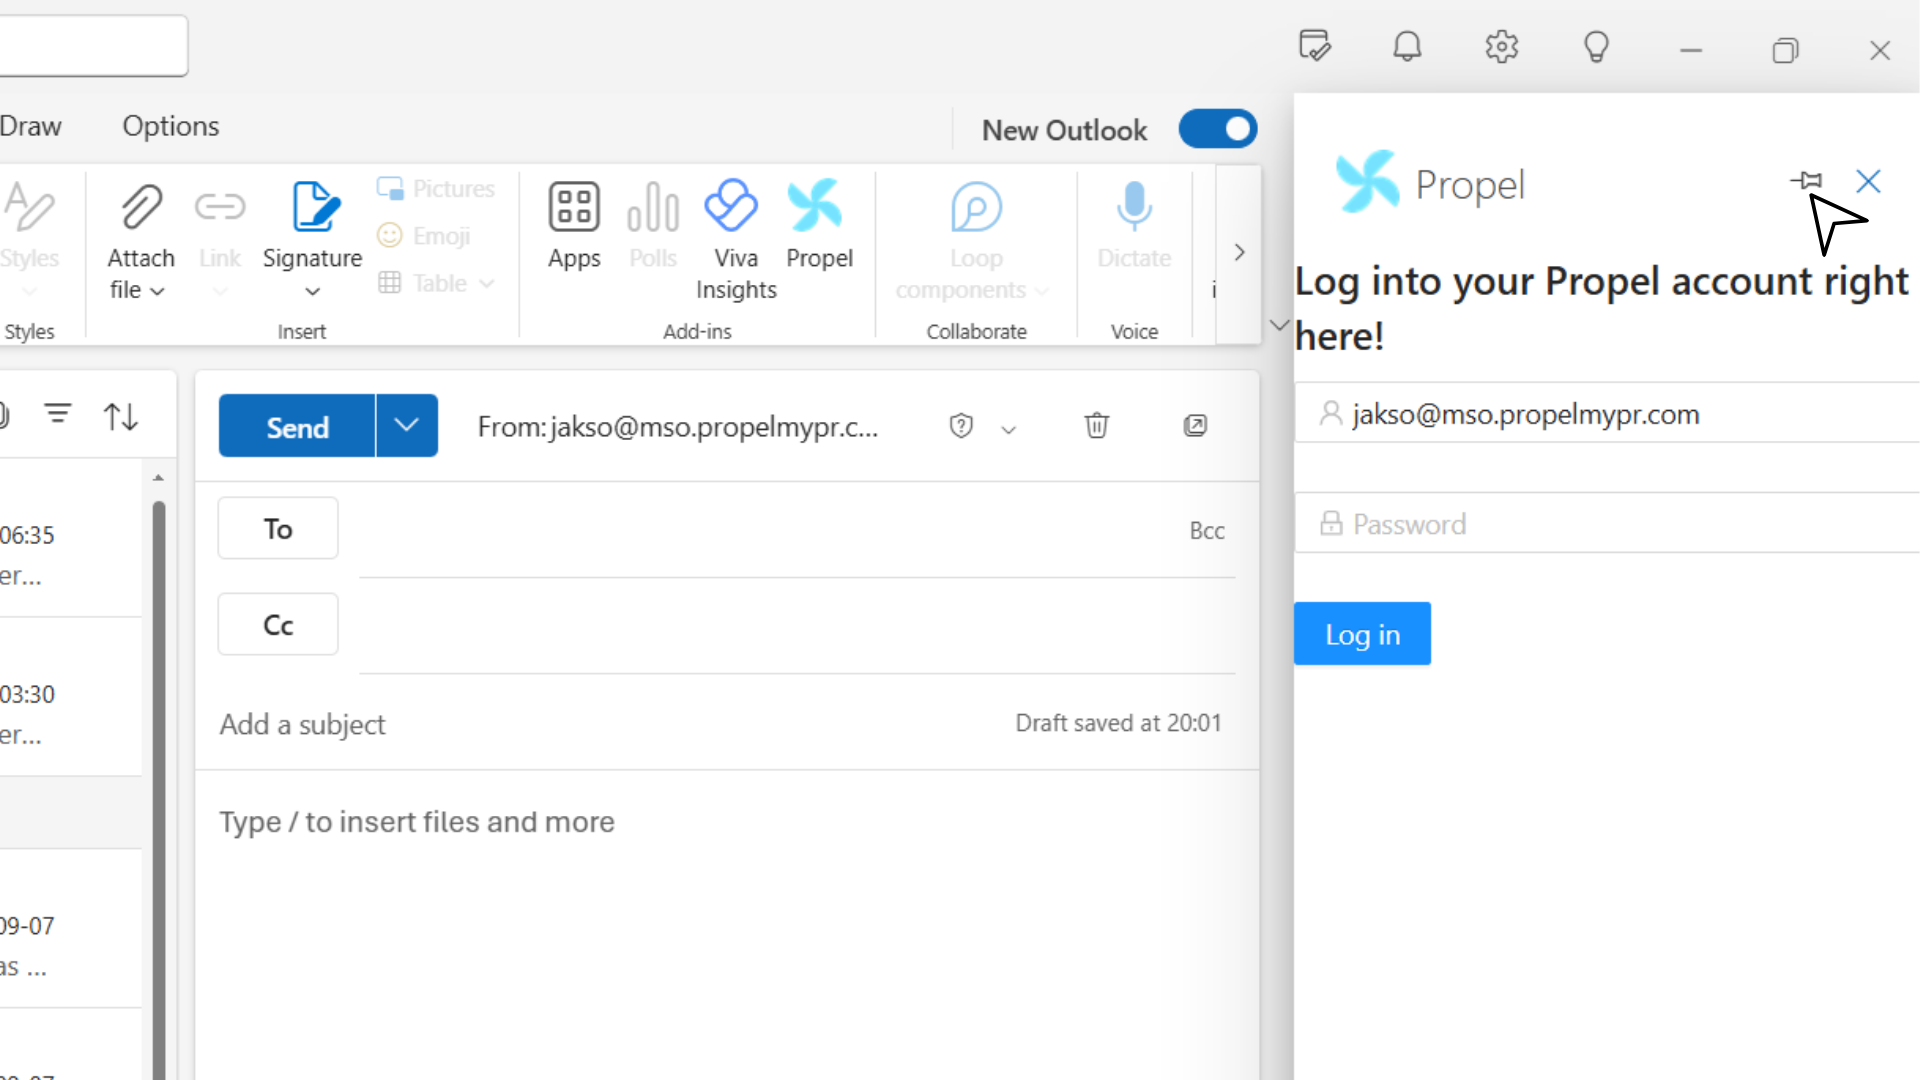Send the email
Image resolution: width=1920 pixels, height=1080 pixels.
pyautogui.click(x=297, y=426)
